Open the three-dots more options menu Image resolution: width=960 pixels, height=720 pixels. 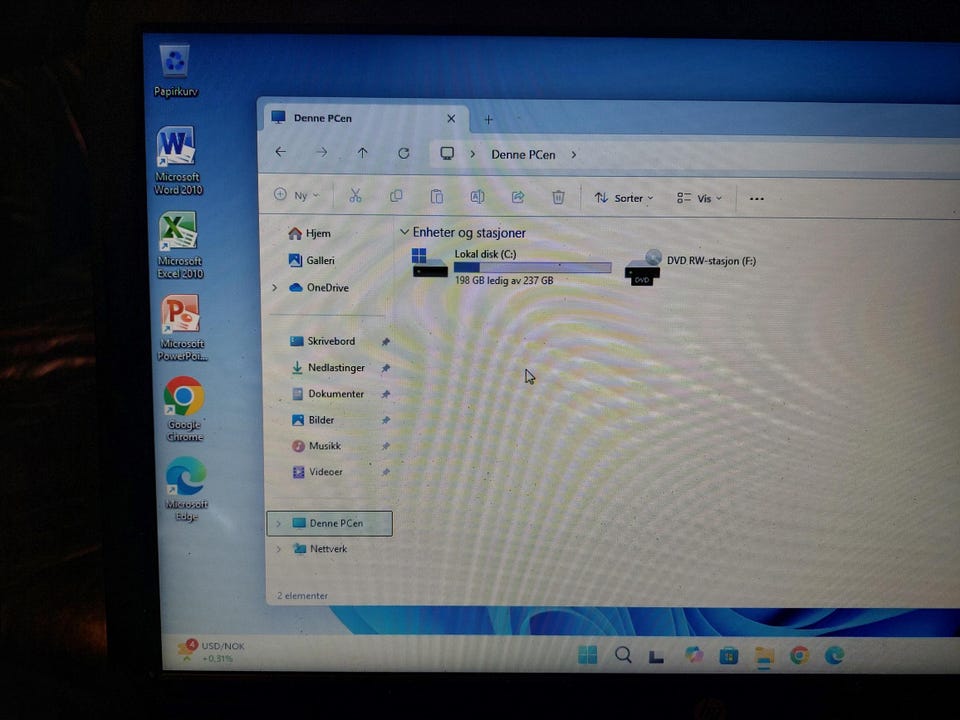(x=757, y=198)
